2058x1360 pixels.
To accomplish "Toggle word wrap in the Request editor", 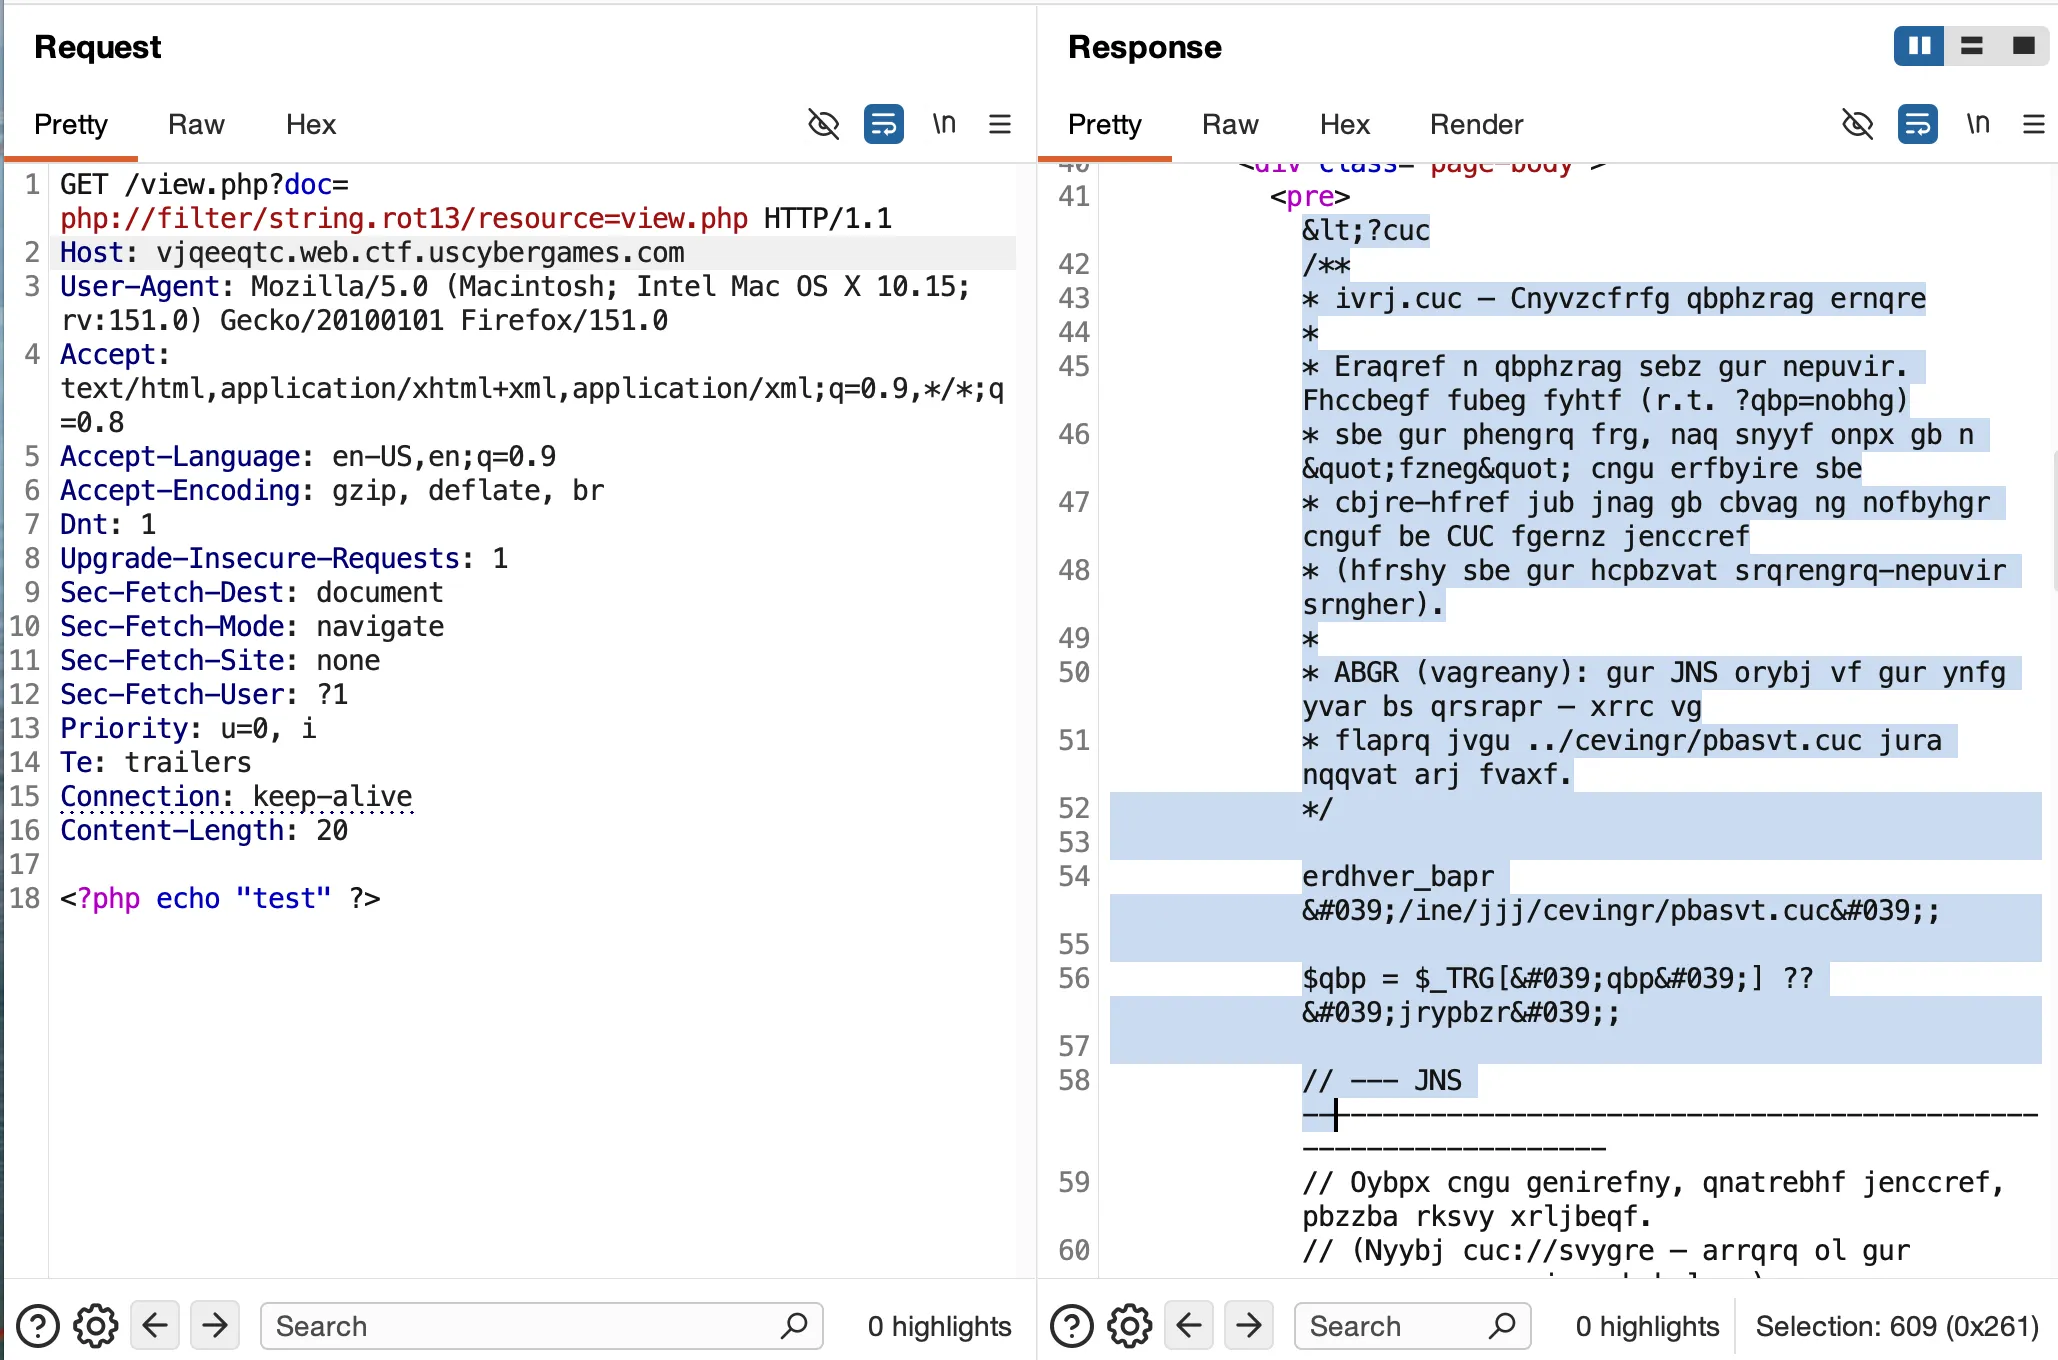I will pos(884,124).
